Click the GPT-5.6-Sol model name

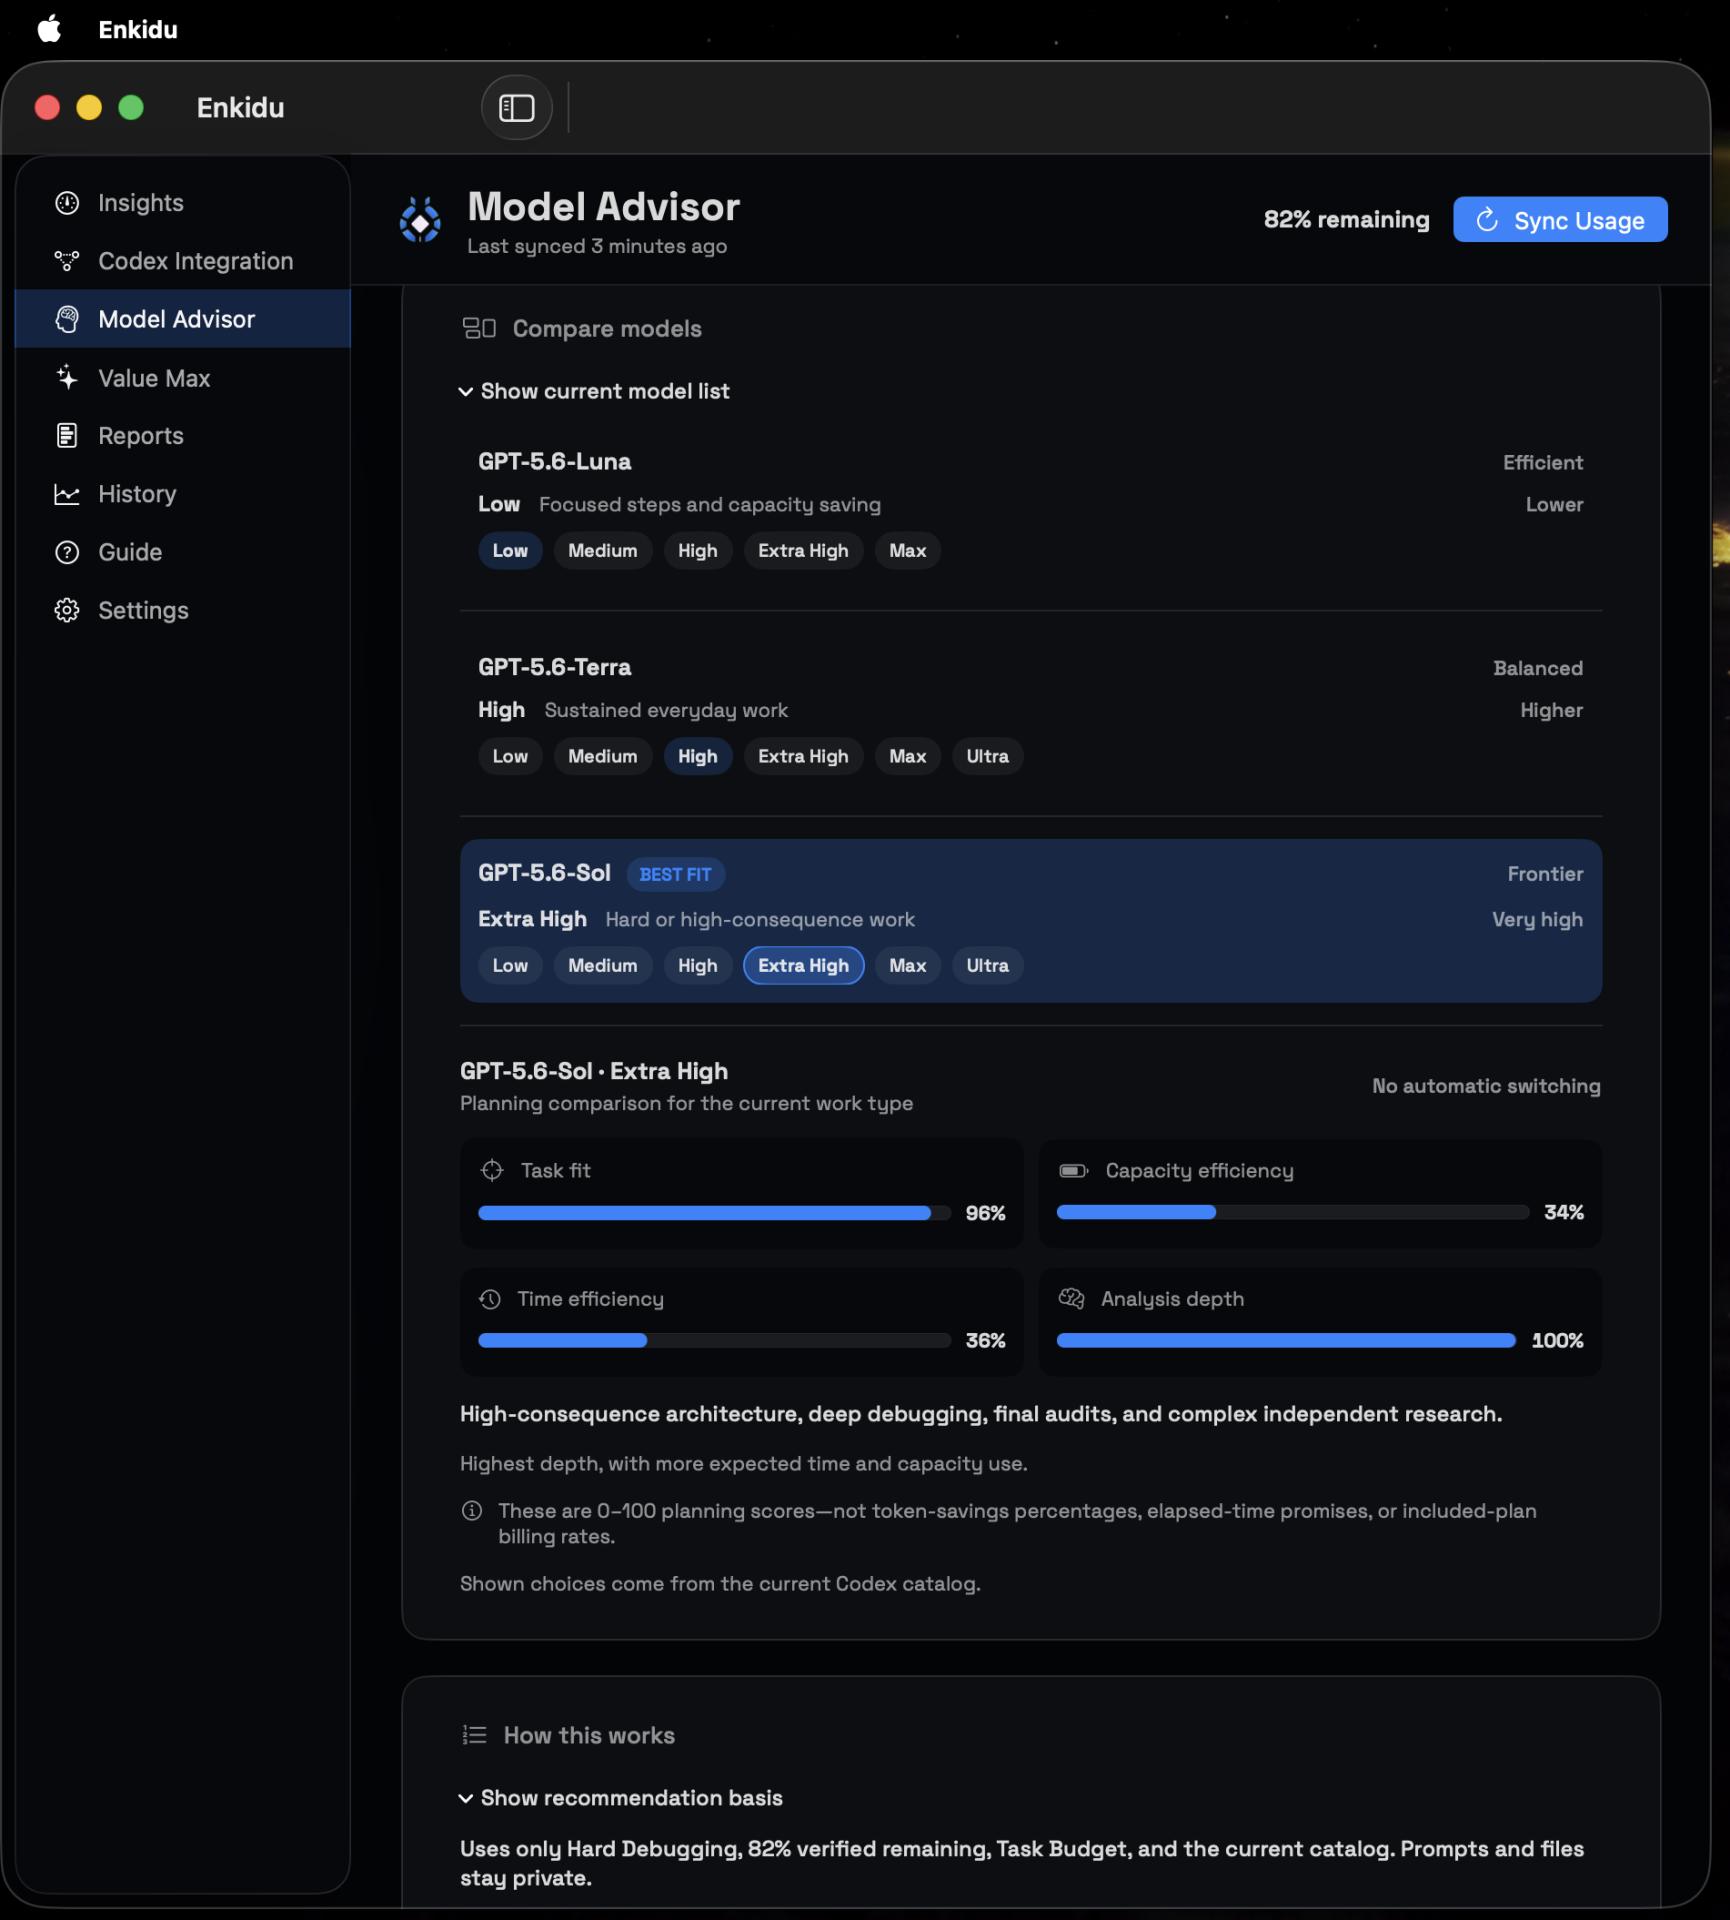pos(544,873)
